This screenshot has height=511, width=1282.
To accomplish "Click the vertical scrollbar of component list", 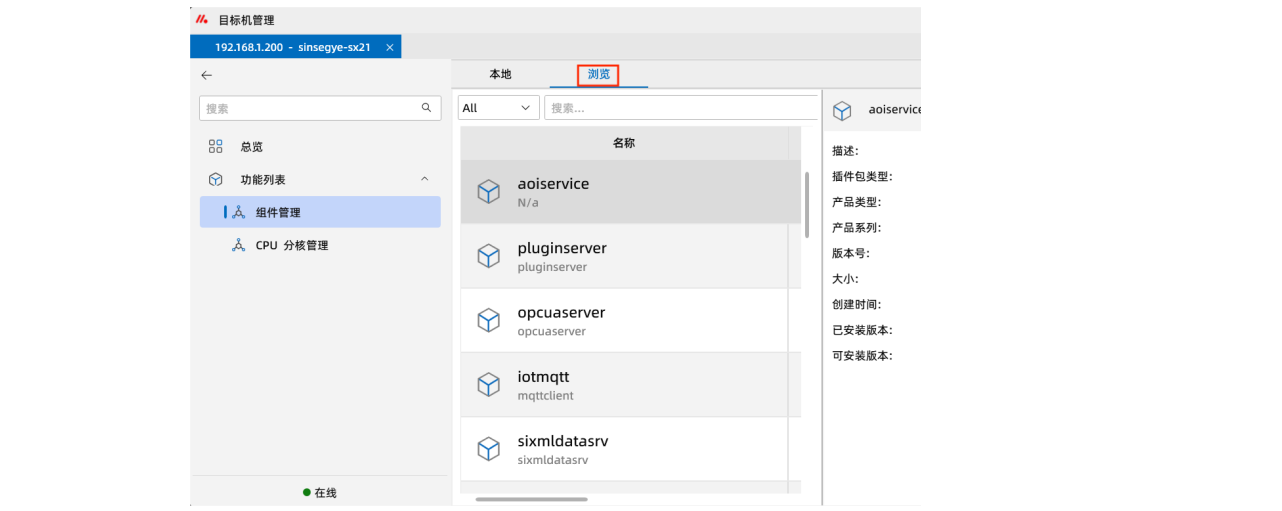I will (807, 205).
